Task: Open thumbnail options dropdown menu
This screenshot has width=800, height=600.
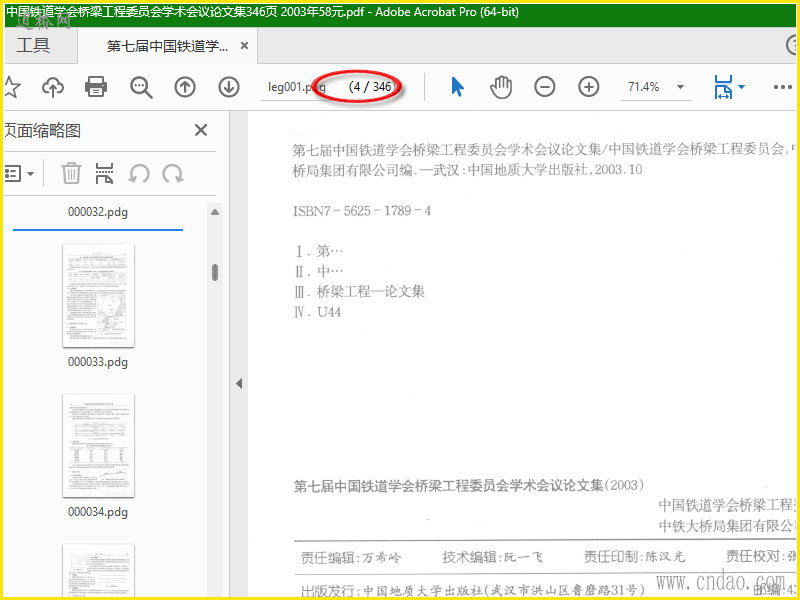Action: pos(19,174)
